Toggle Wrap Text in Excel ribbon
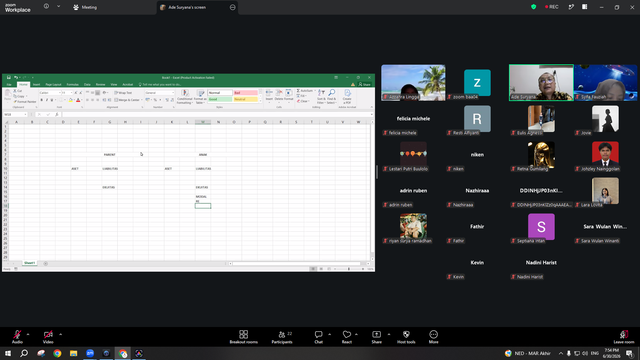 (123, 93)
